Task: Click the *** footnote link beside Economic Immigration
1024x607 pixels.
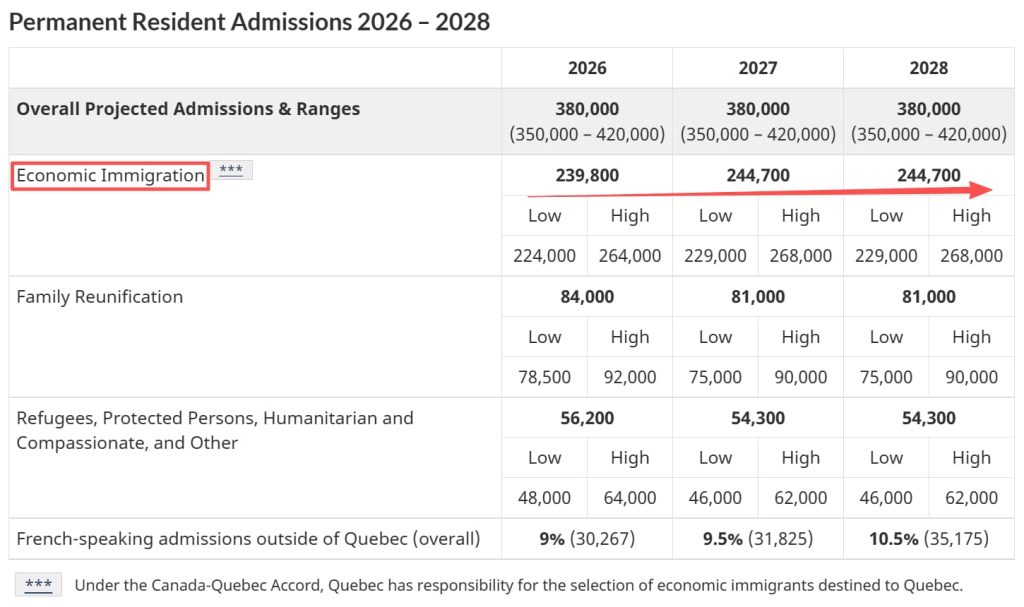Action: tap(231, 170)
